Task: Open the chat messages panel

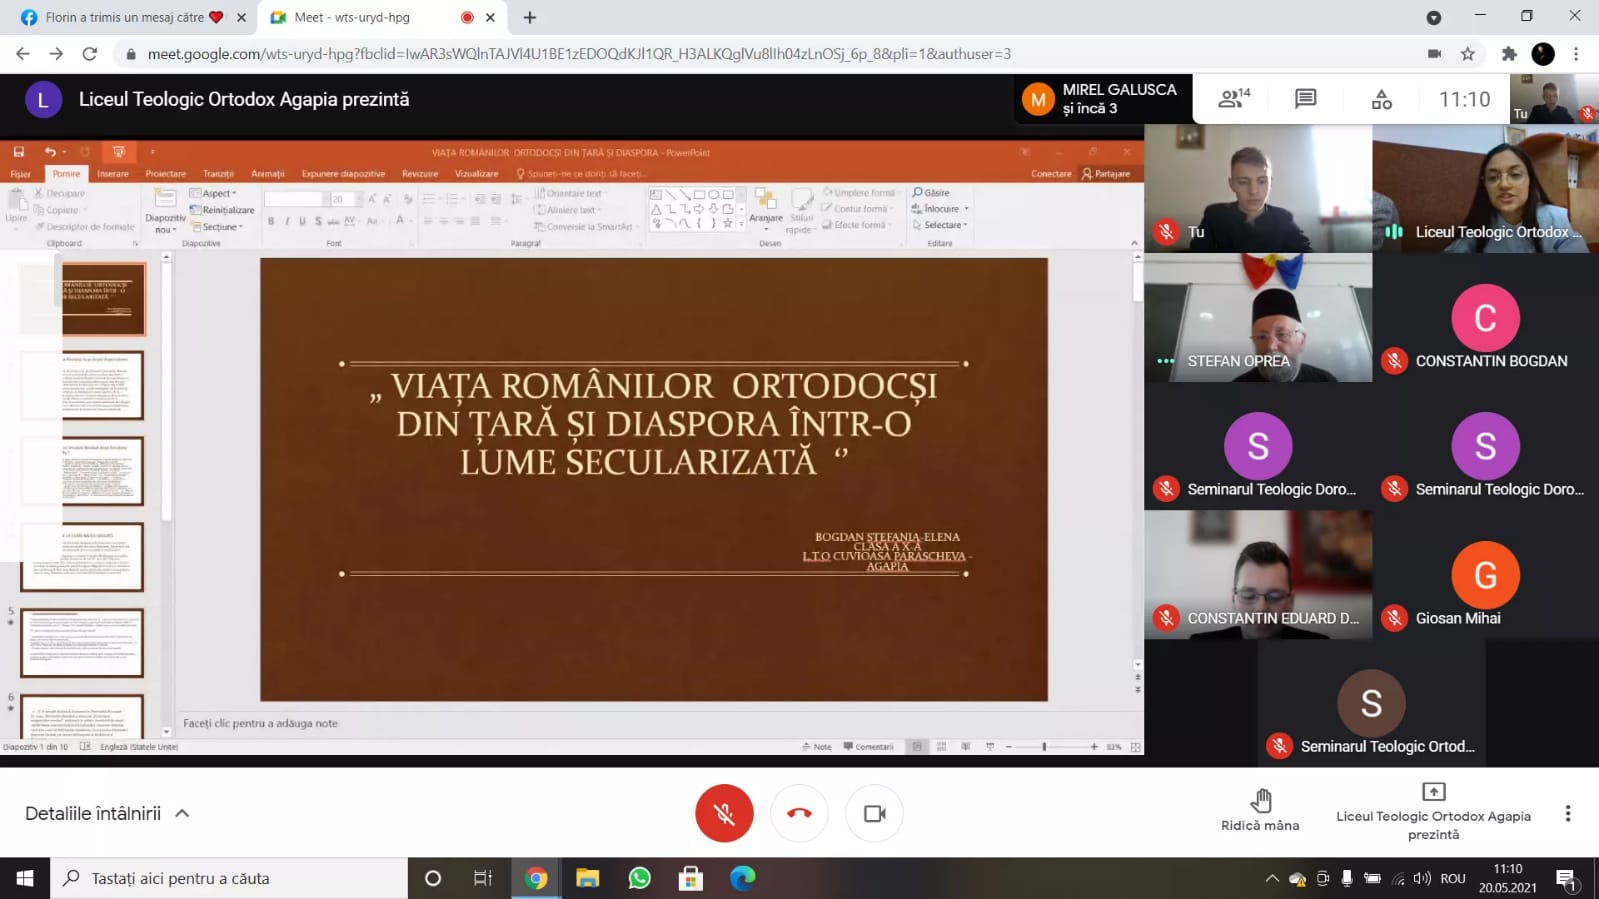Action: click(x=1305, y=99)
